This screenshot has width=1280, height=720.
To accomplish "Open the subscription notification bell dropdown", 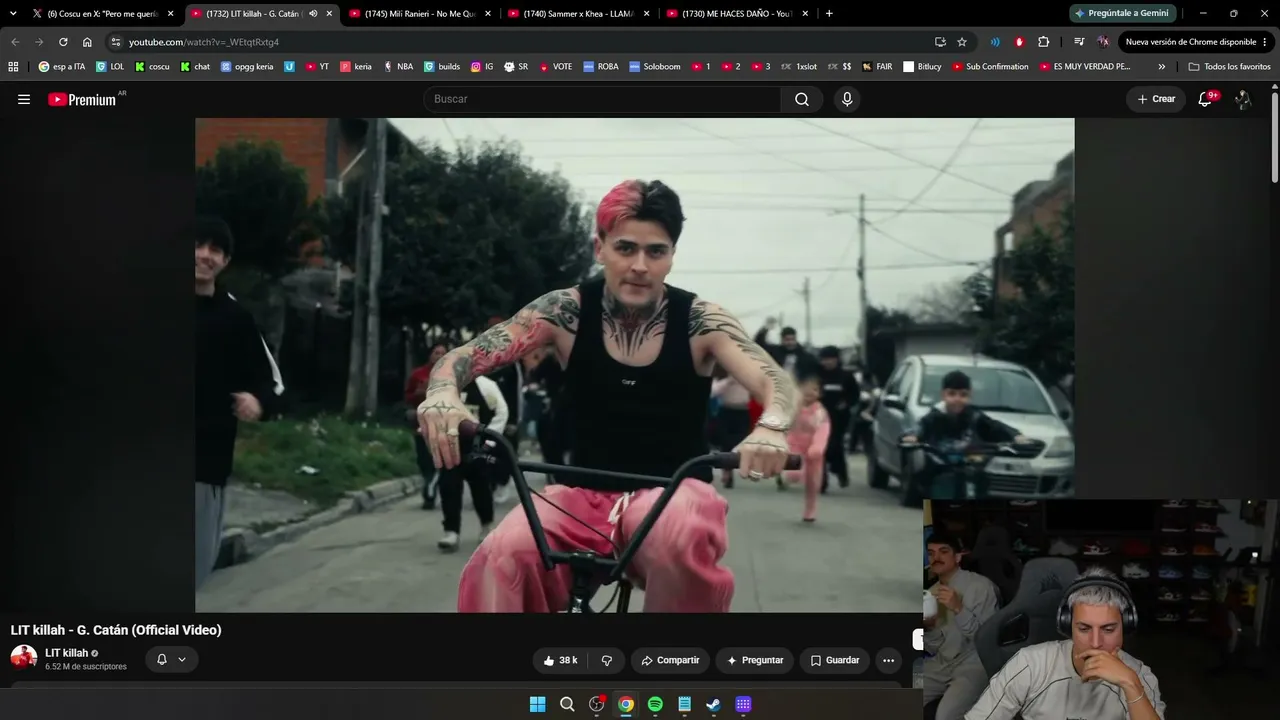I will [171, 660].
